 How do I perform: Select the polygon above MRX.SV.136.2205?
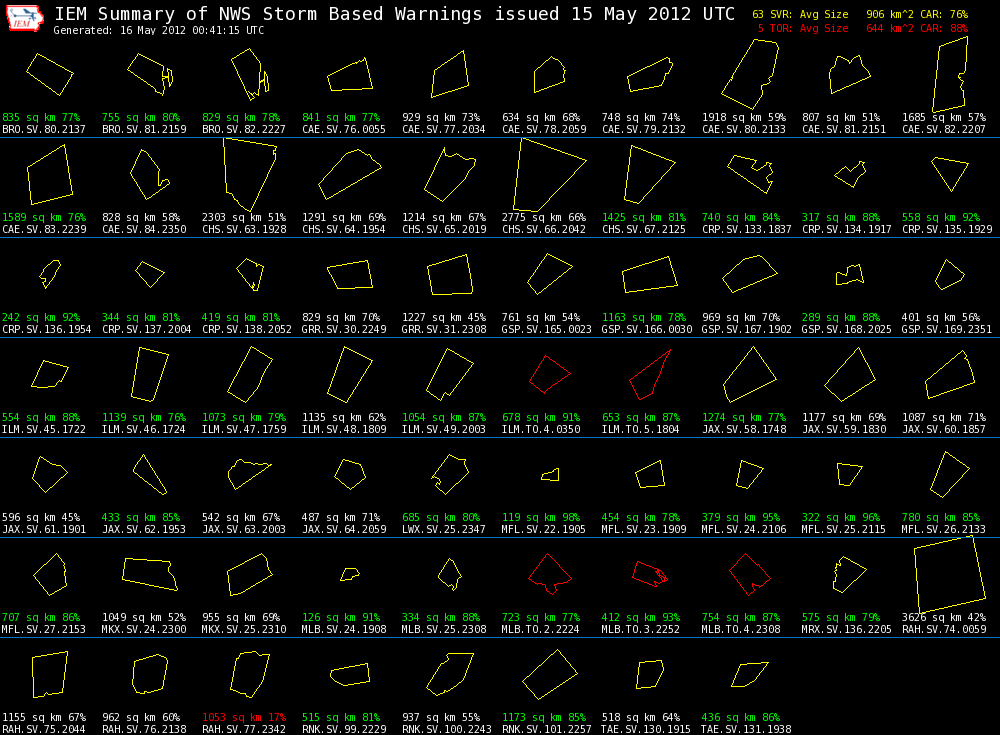[849, 574]
